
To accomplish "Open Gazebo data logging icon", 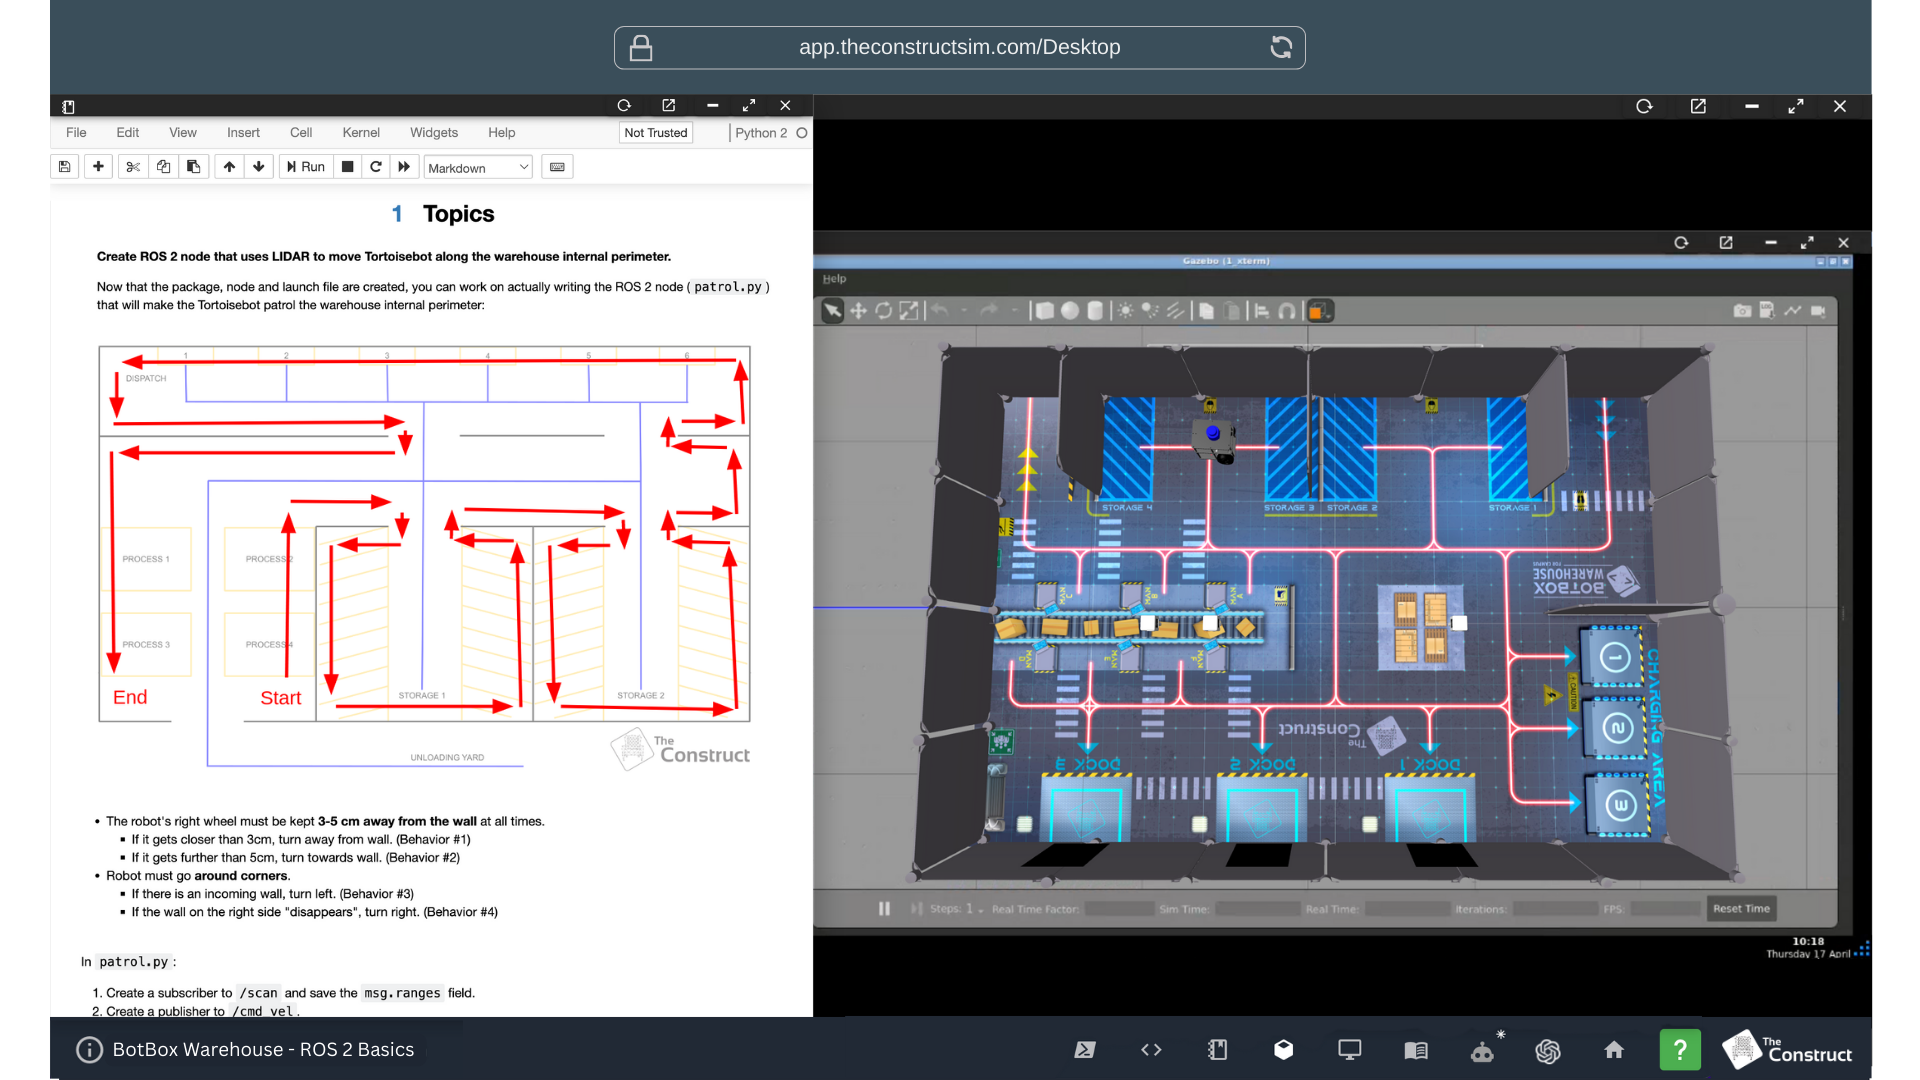I will (x=1767, y=311).
